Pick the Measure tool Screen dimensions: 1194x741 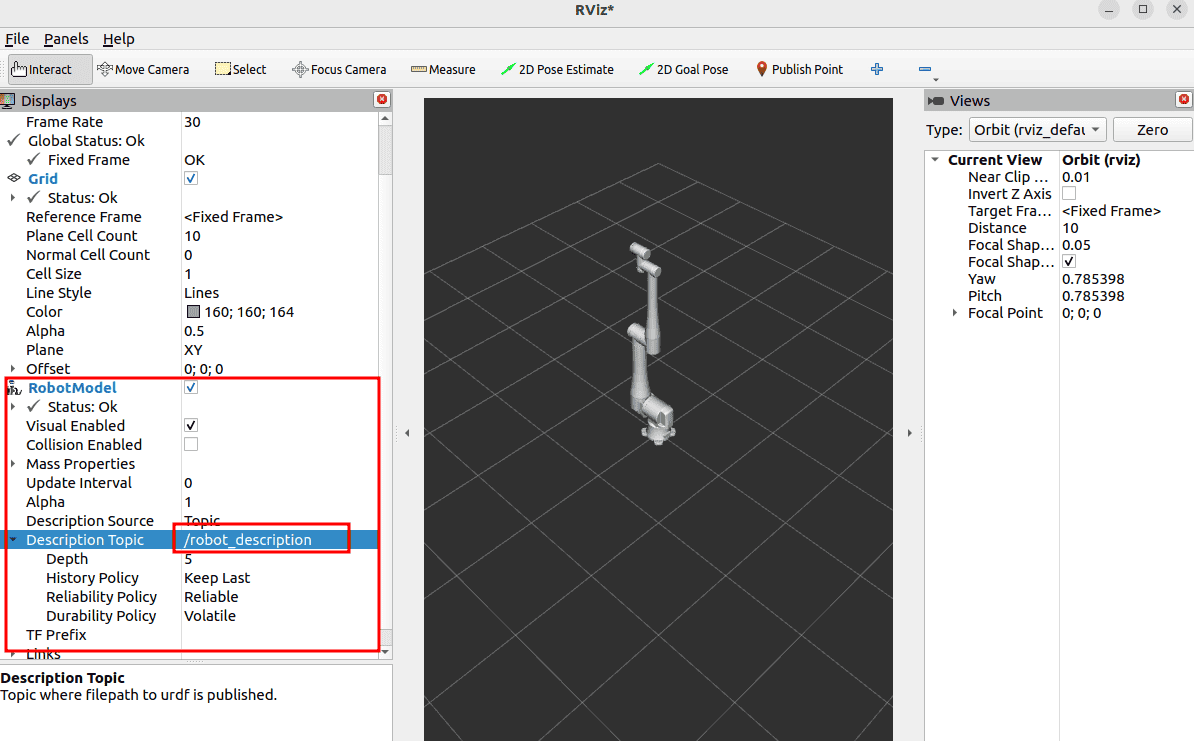(x=443, y=69)
